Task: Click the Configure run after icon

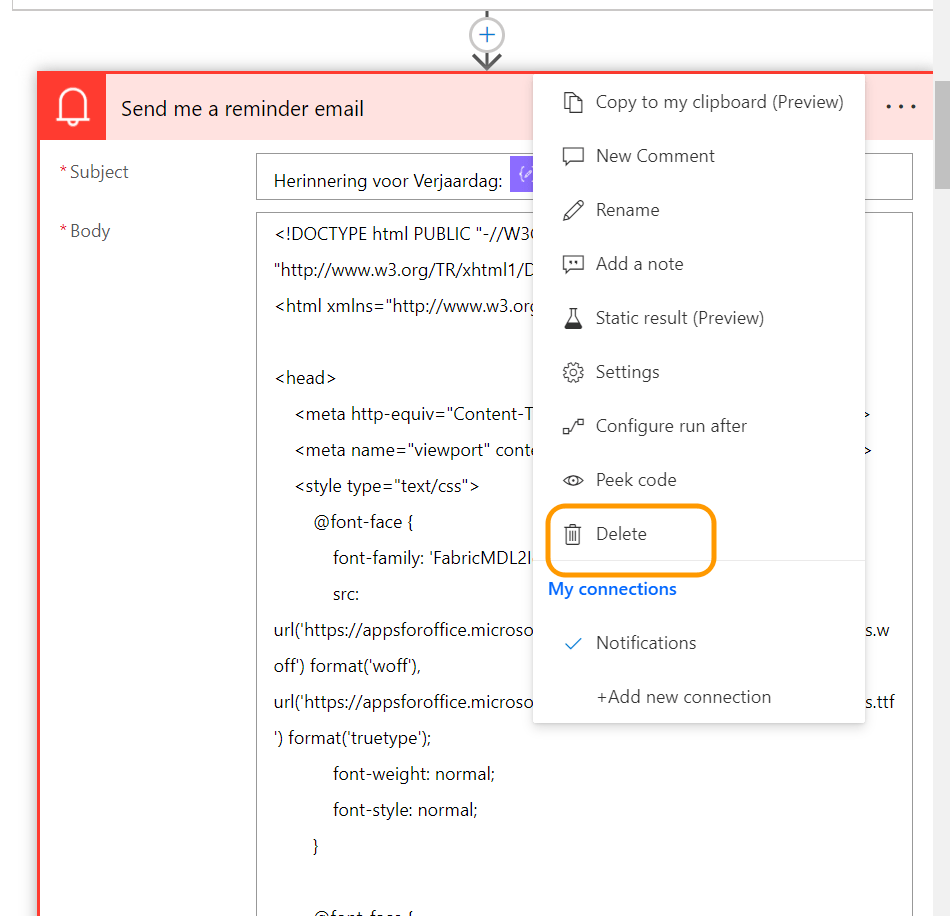Action: [x=572, y=426]
